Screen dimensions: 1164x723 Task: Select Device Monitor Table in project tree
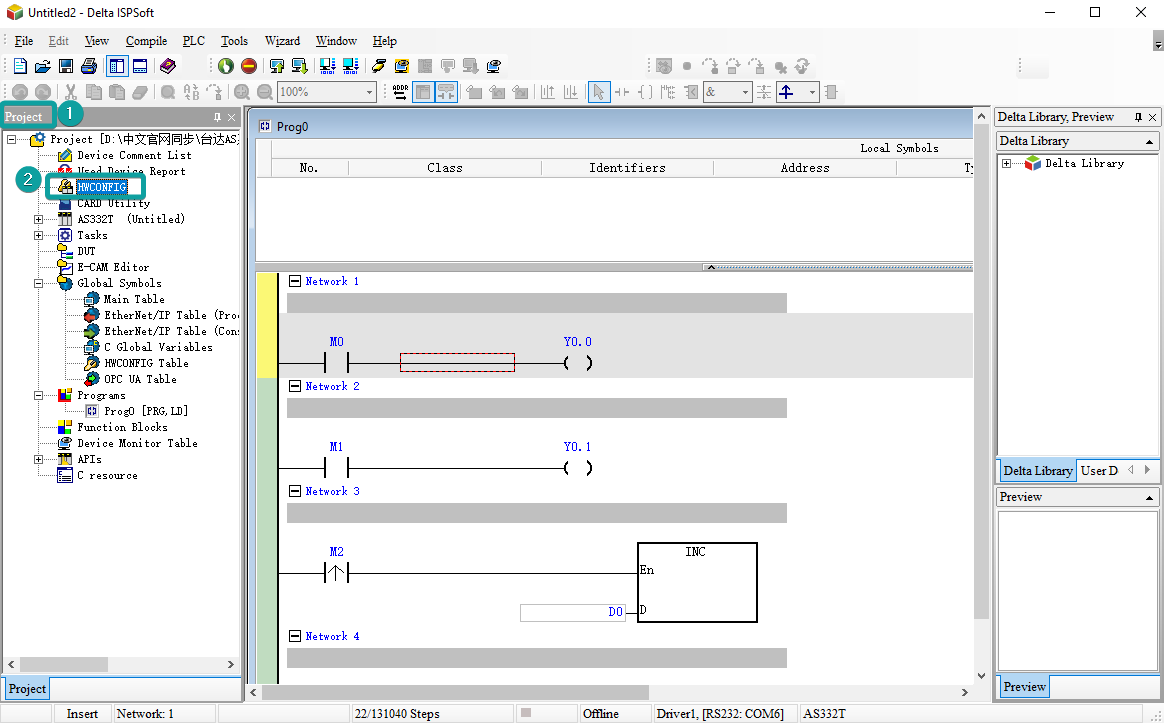point(137,443)
